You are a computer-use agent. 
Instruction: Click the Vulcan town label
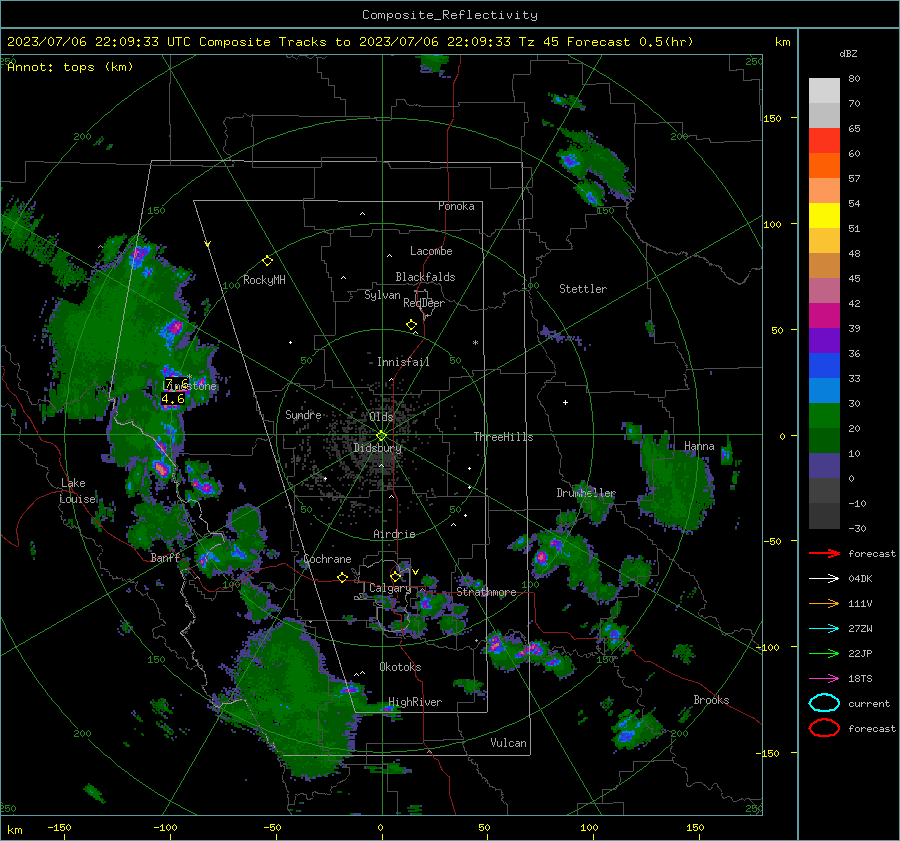pyautogui.click(x=508, y=743)
